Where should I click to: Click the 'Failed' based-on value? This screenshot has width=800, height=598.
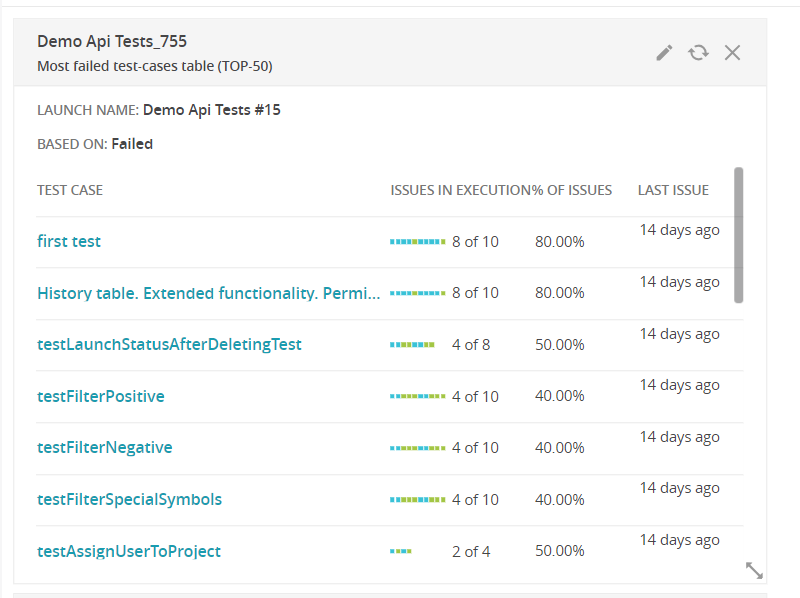pos(132,144)
